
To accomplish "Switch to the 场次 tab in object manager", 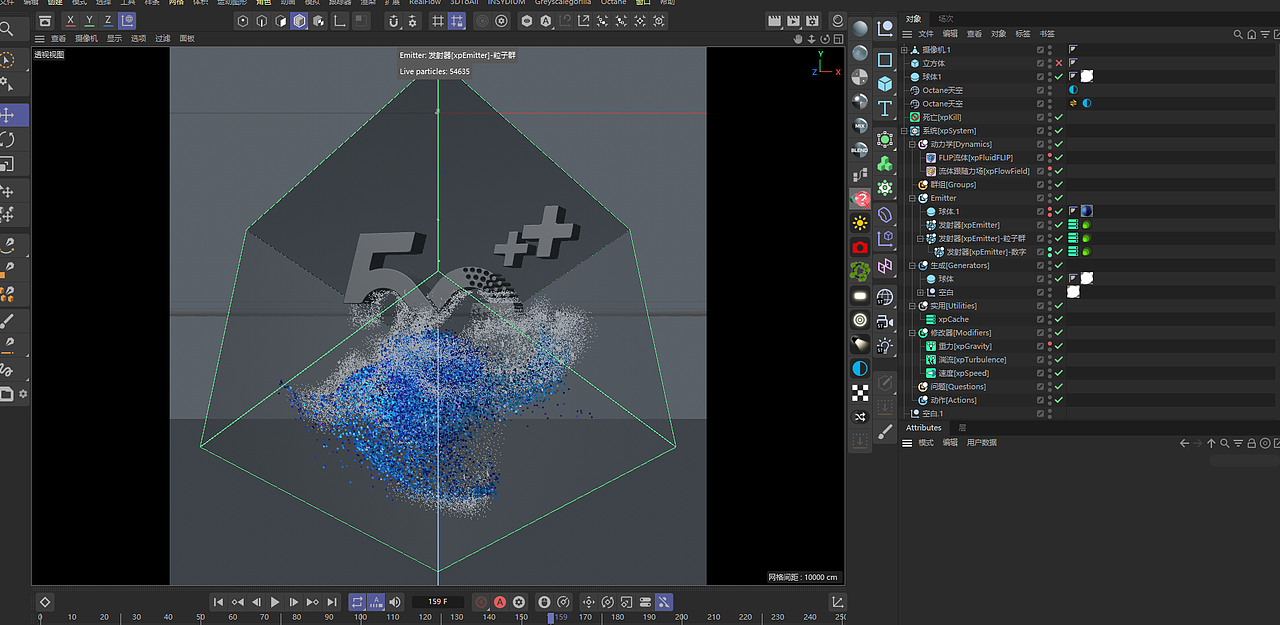I will (944, 17).
